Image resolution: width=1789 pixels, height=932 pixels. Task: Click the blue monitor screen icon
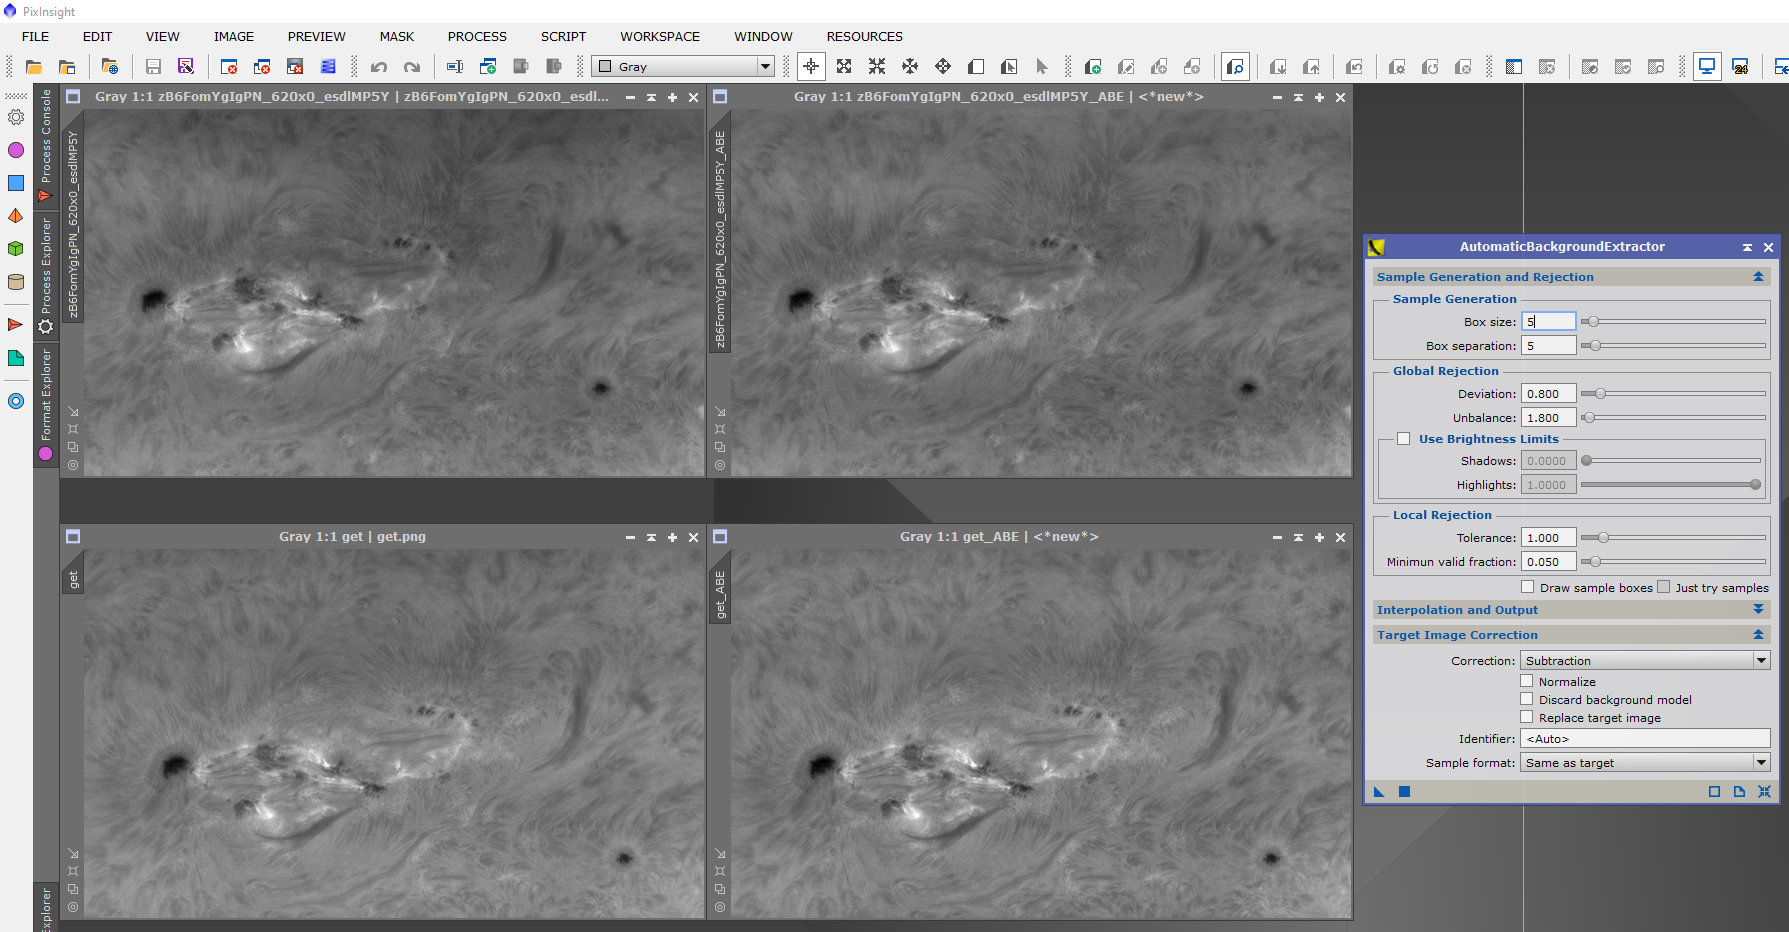1707,67
